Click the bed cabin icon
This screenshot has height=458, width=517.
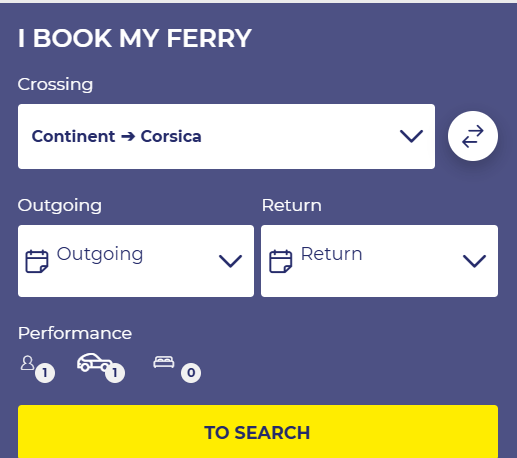[x=164, y=362]
